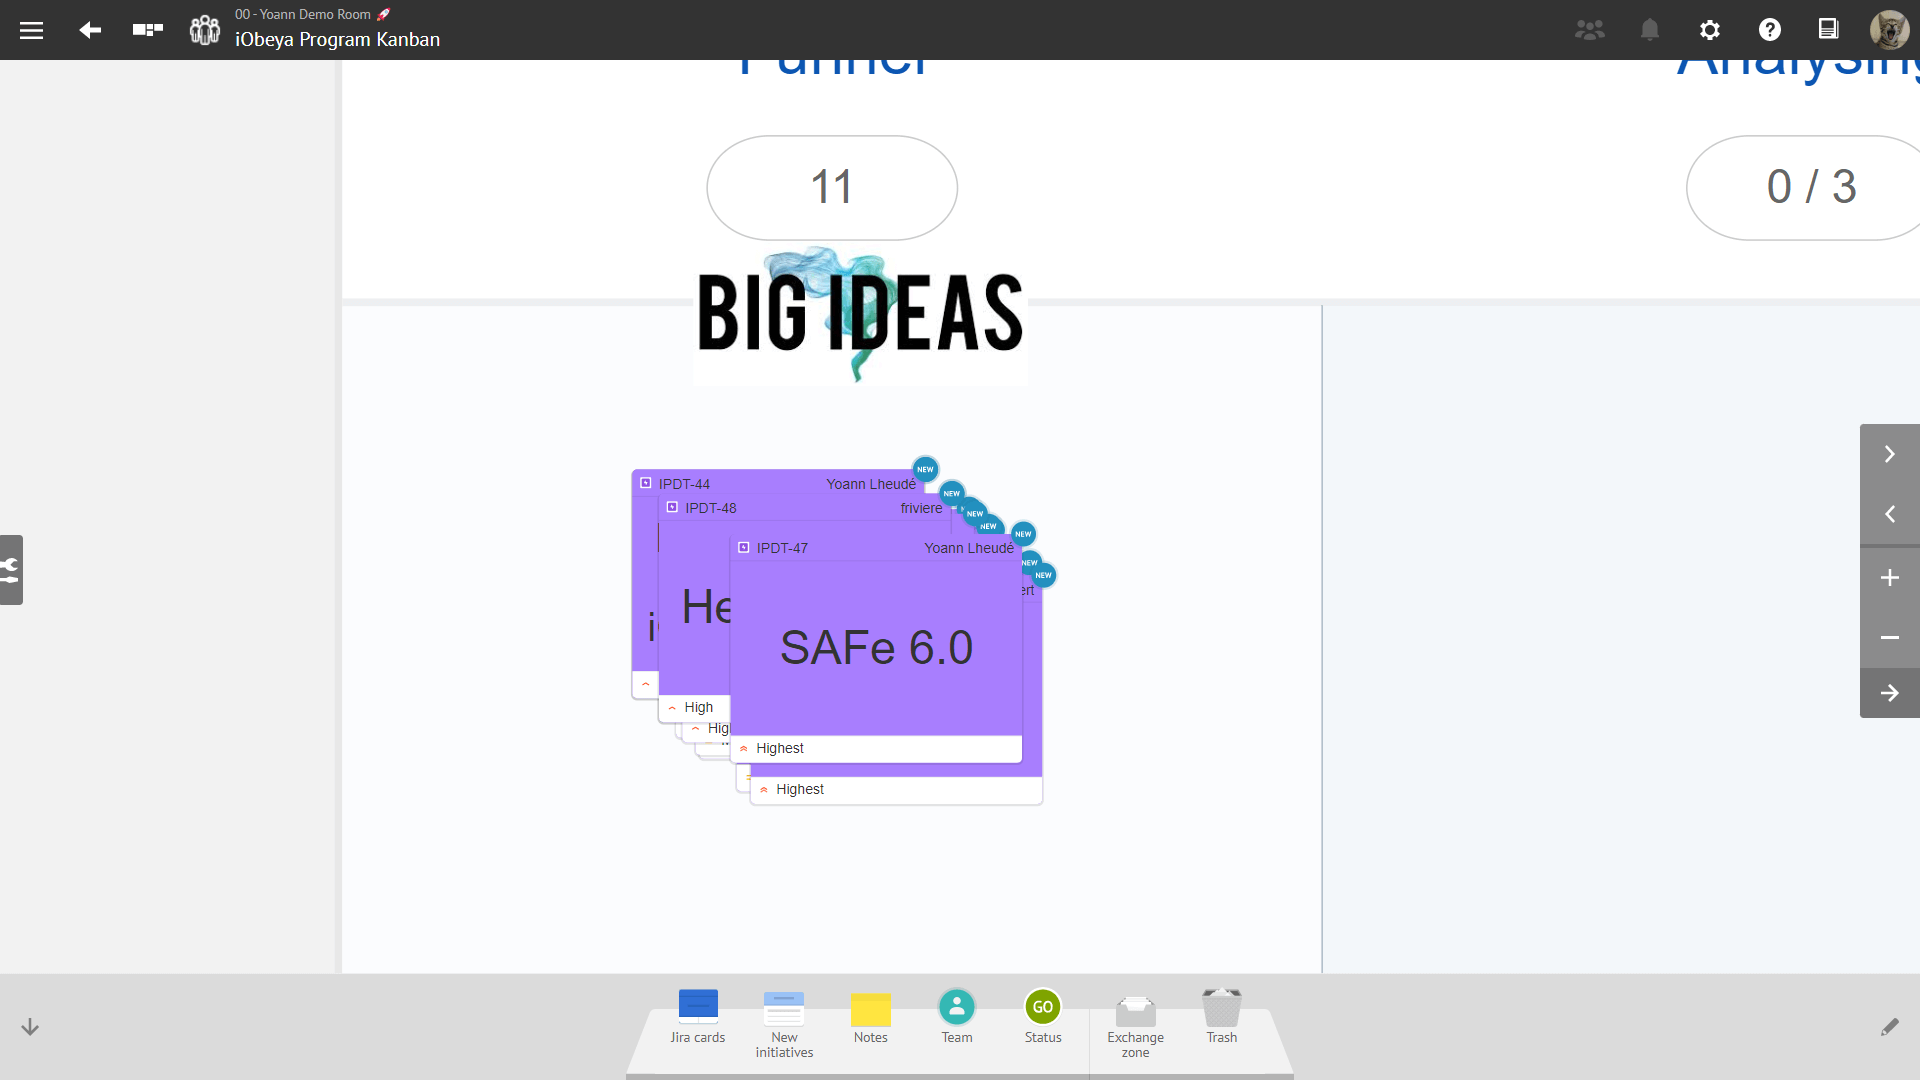
Task: Open the user profile avatar
Action: (x=1889, y=30)
